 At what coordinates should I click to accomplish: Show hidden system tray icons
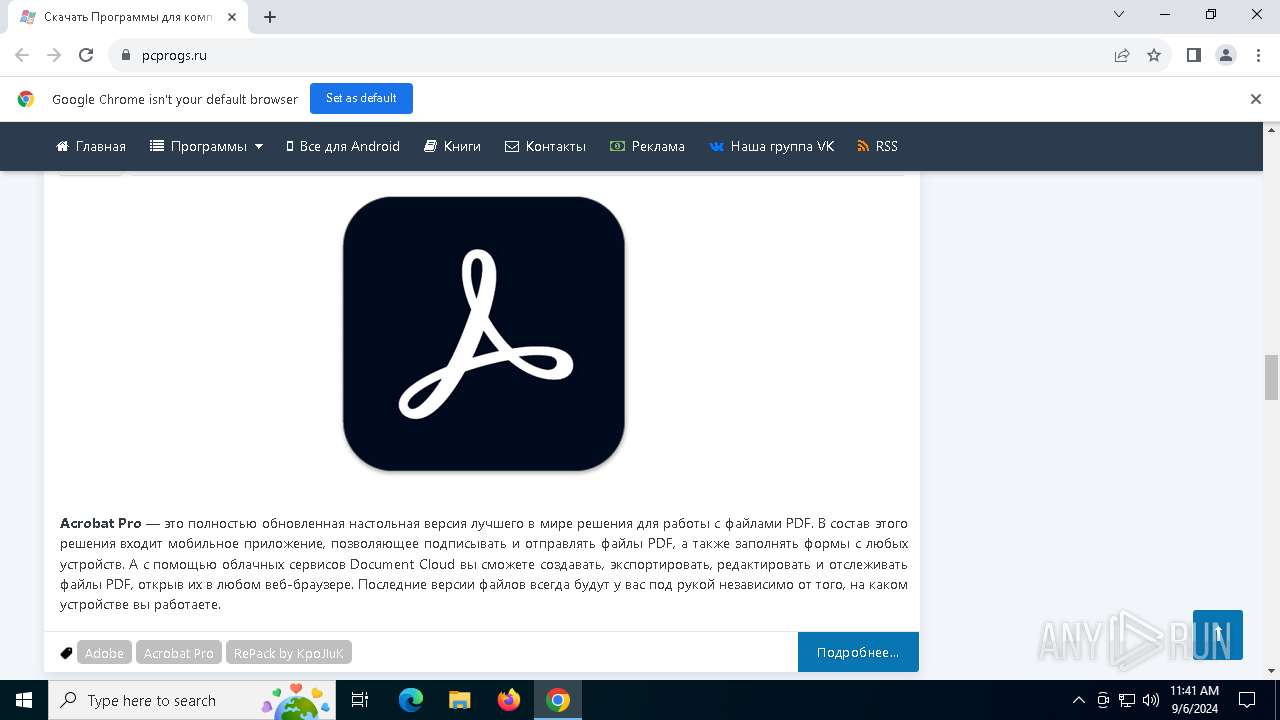pos(1078,700)
